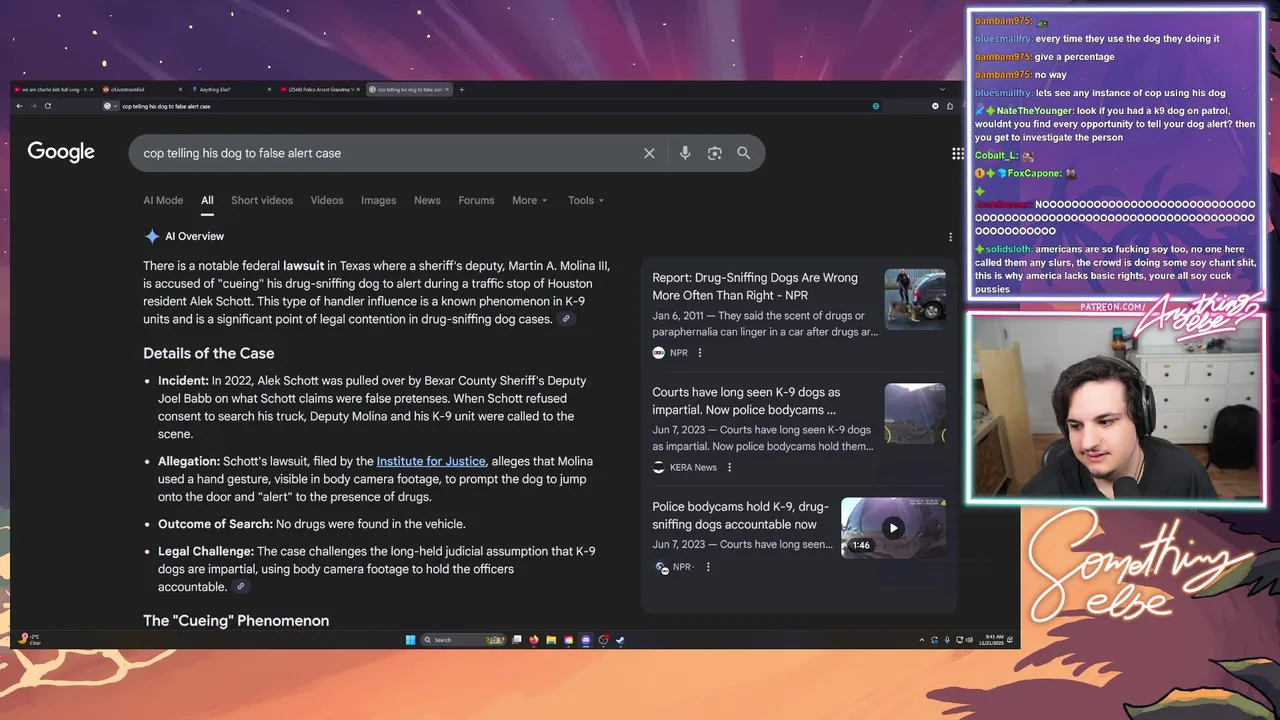This screenshot has width=1280, height=720.
Task: Switch to AI Mode tab
Action: (x=163, y=200)
